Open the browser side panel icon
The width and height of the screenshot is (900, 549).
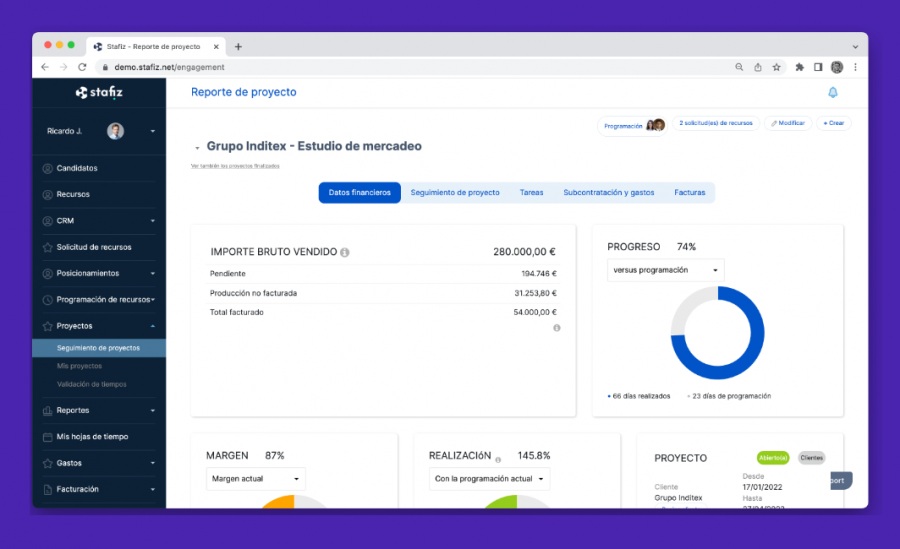pos(818,67)
